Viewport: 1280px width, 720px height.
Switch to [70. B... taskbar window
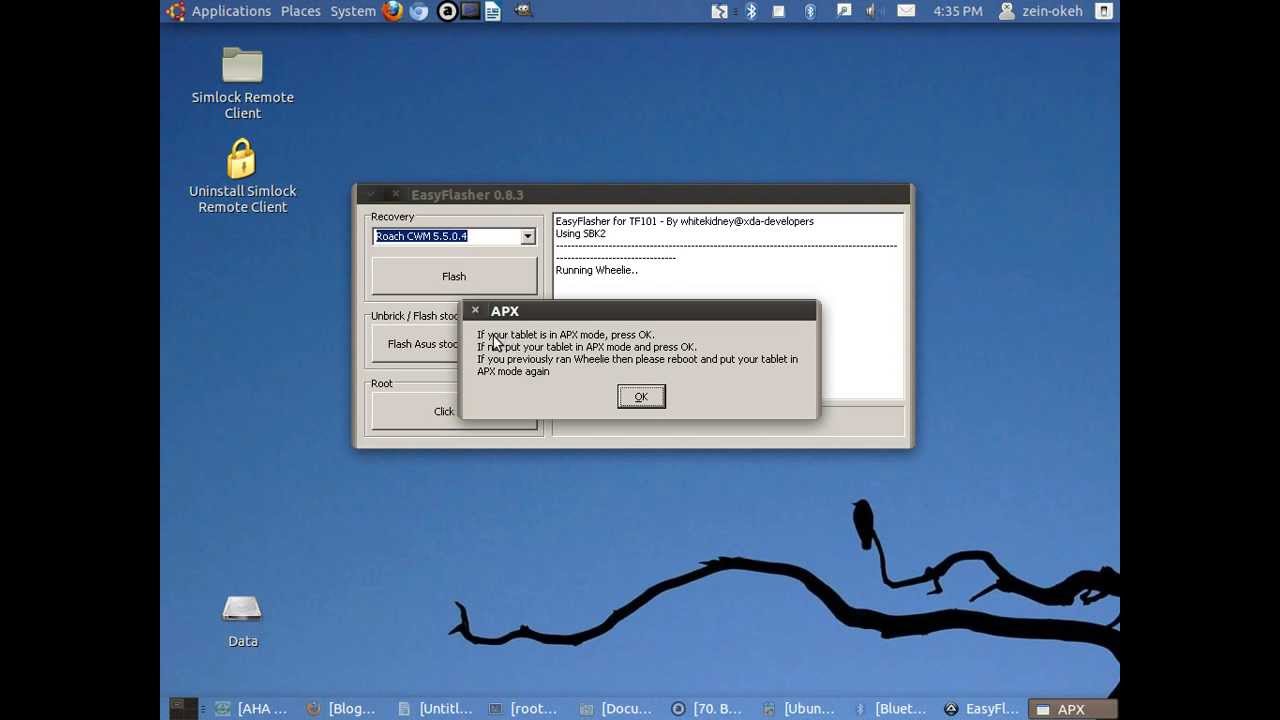pyautogui.click(x=707, y=708)
